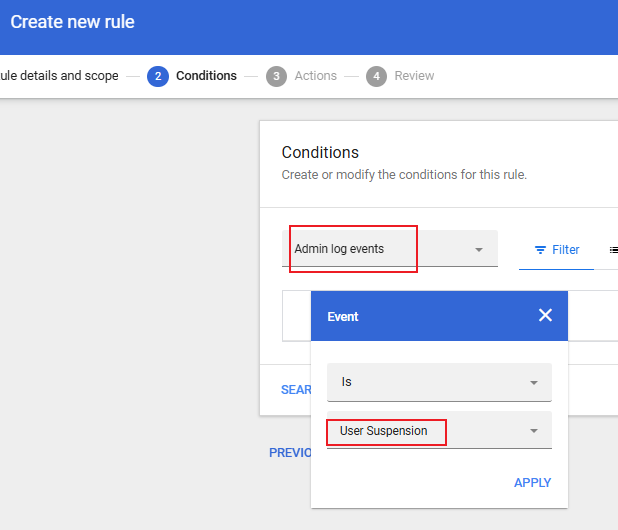Screen dimensions: 618x530
Task: Click the Filter funnel icon
Action: [x=540, y=250]
